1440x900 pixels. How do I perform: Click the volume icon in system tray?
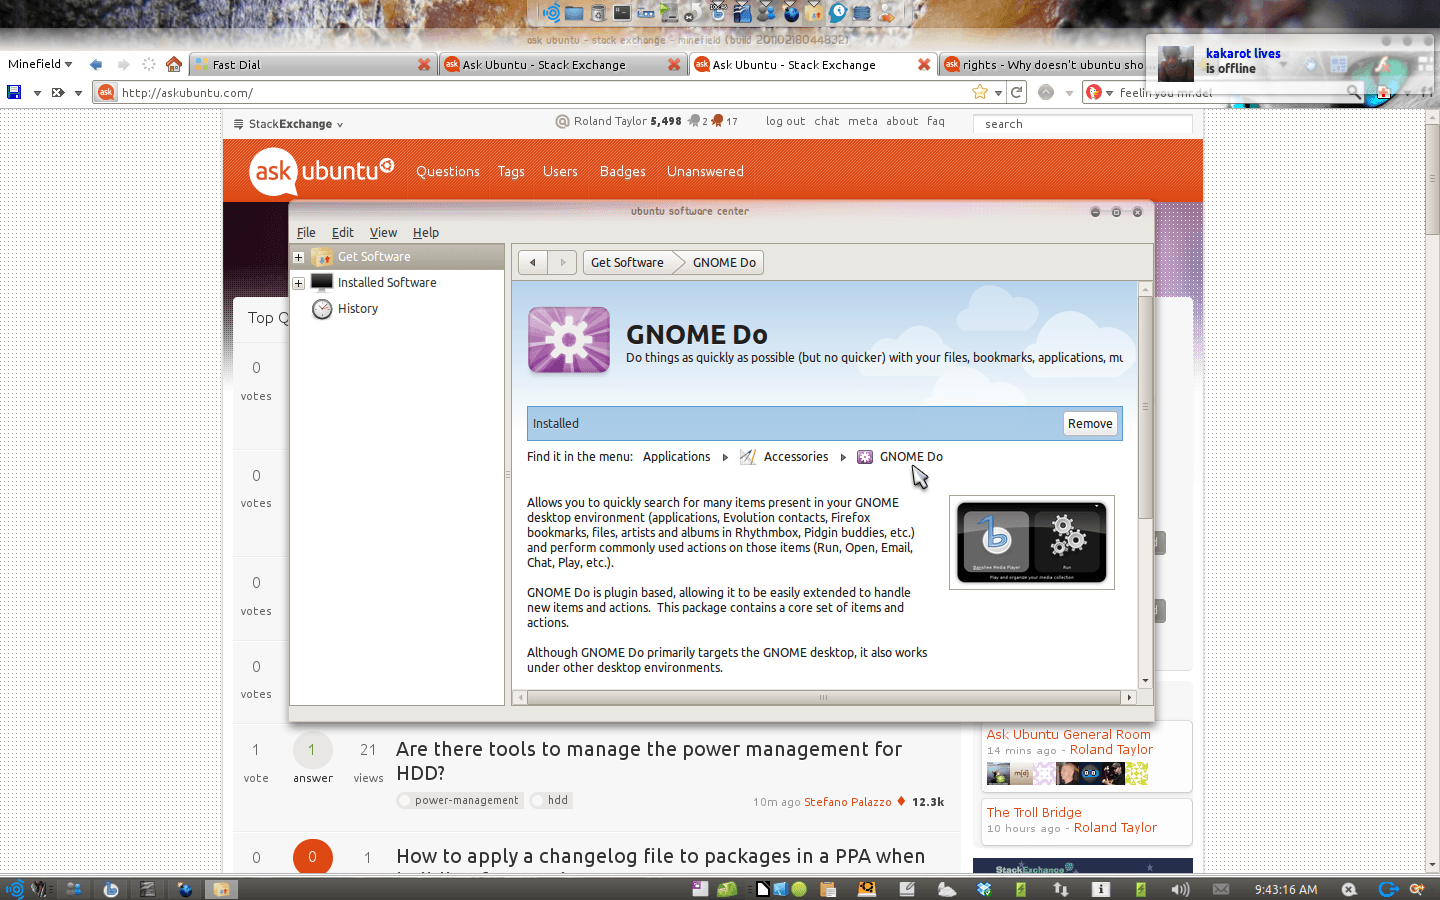[1180, 889]
